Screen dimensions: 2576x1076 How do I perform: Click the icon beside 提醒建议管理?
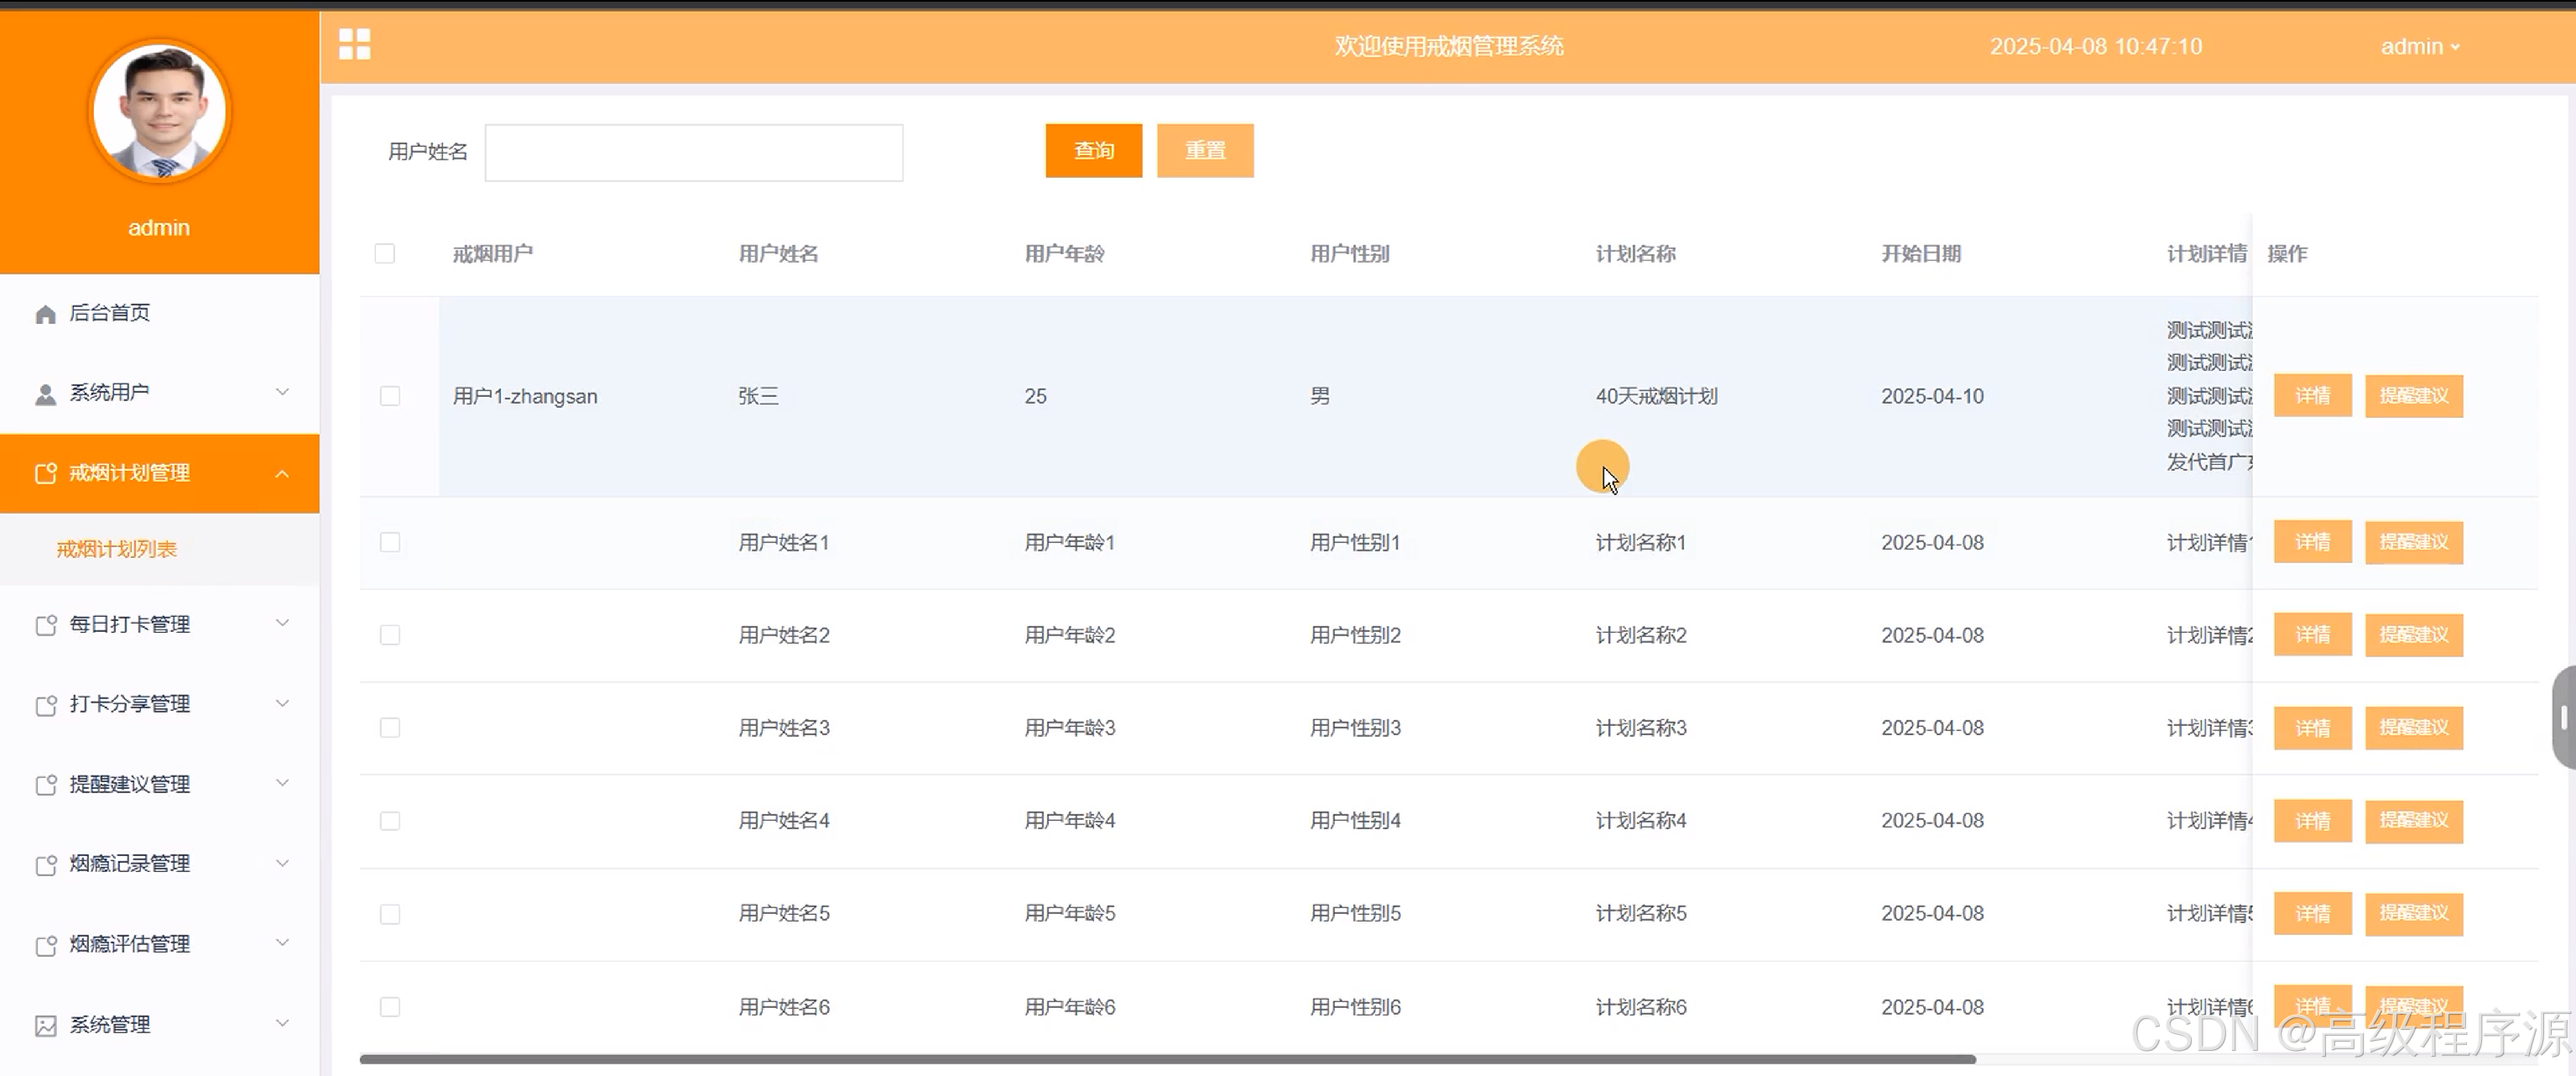pyautogui.click(x=45, y=785)
